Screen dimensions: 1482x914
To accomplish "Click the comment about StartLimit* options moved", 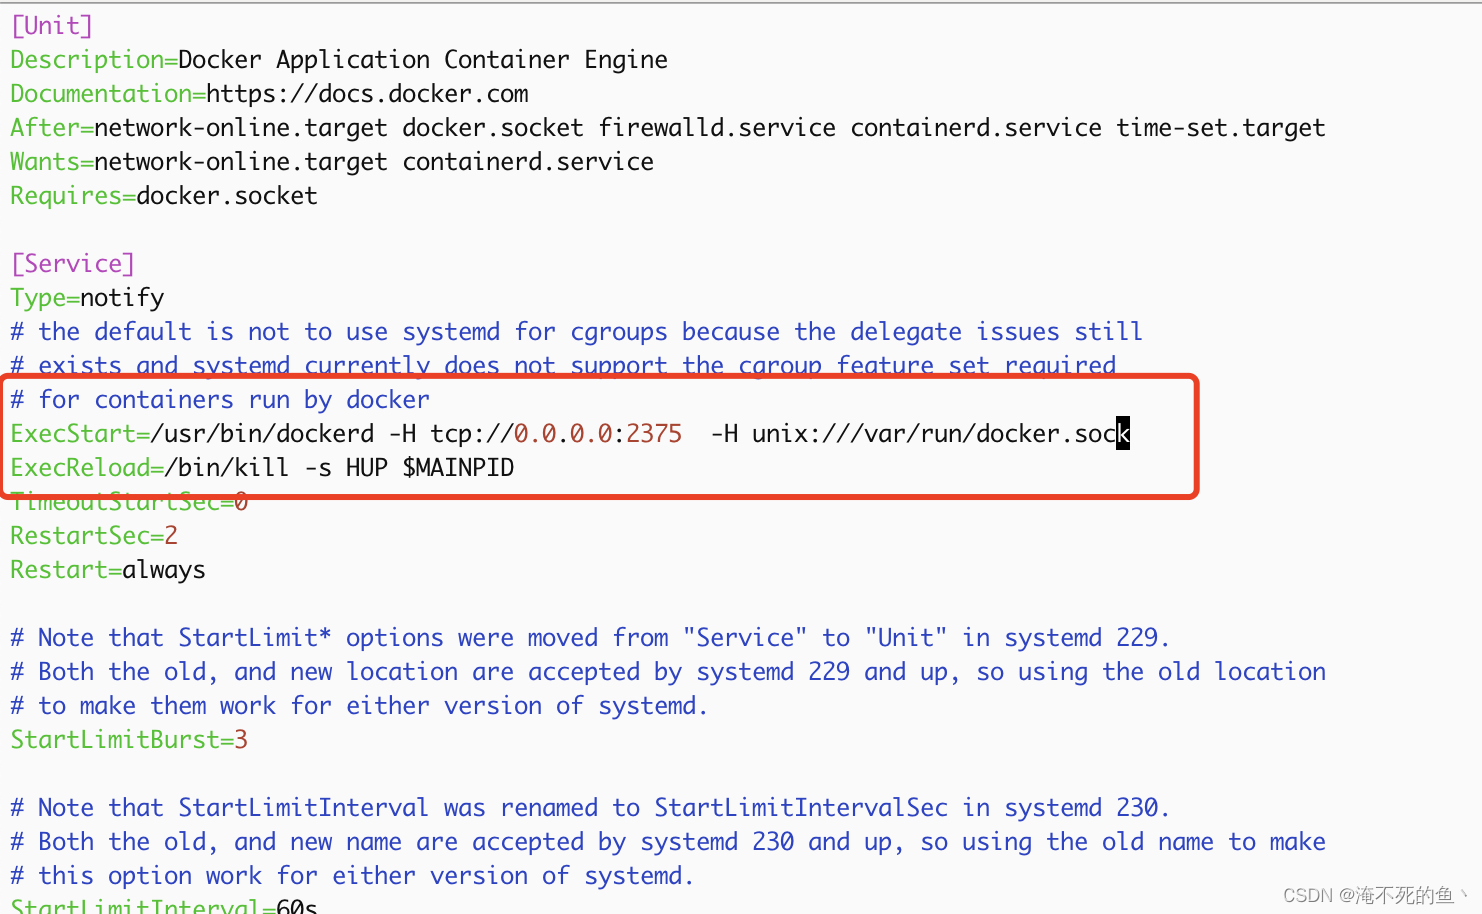I will (590, 638).
